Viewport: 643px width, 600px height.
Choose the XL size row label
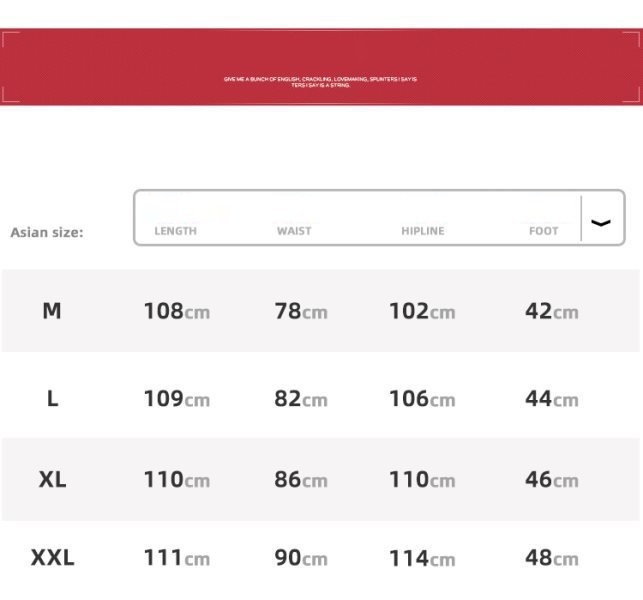pos(52,479)
